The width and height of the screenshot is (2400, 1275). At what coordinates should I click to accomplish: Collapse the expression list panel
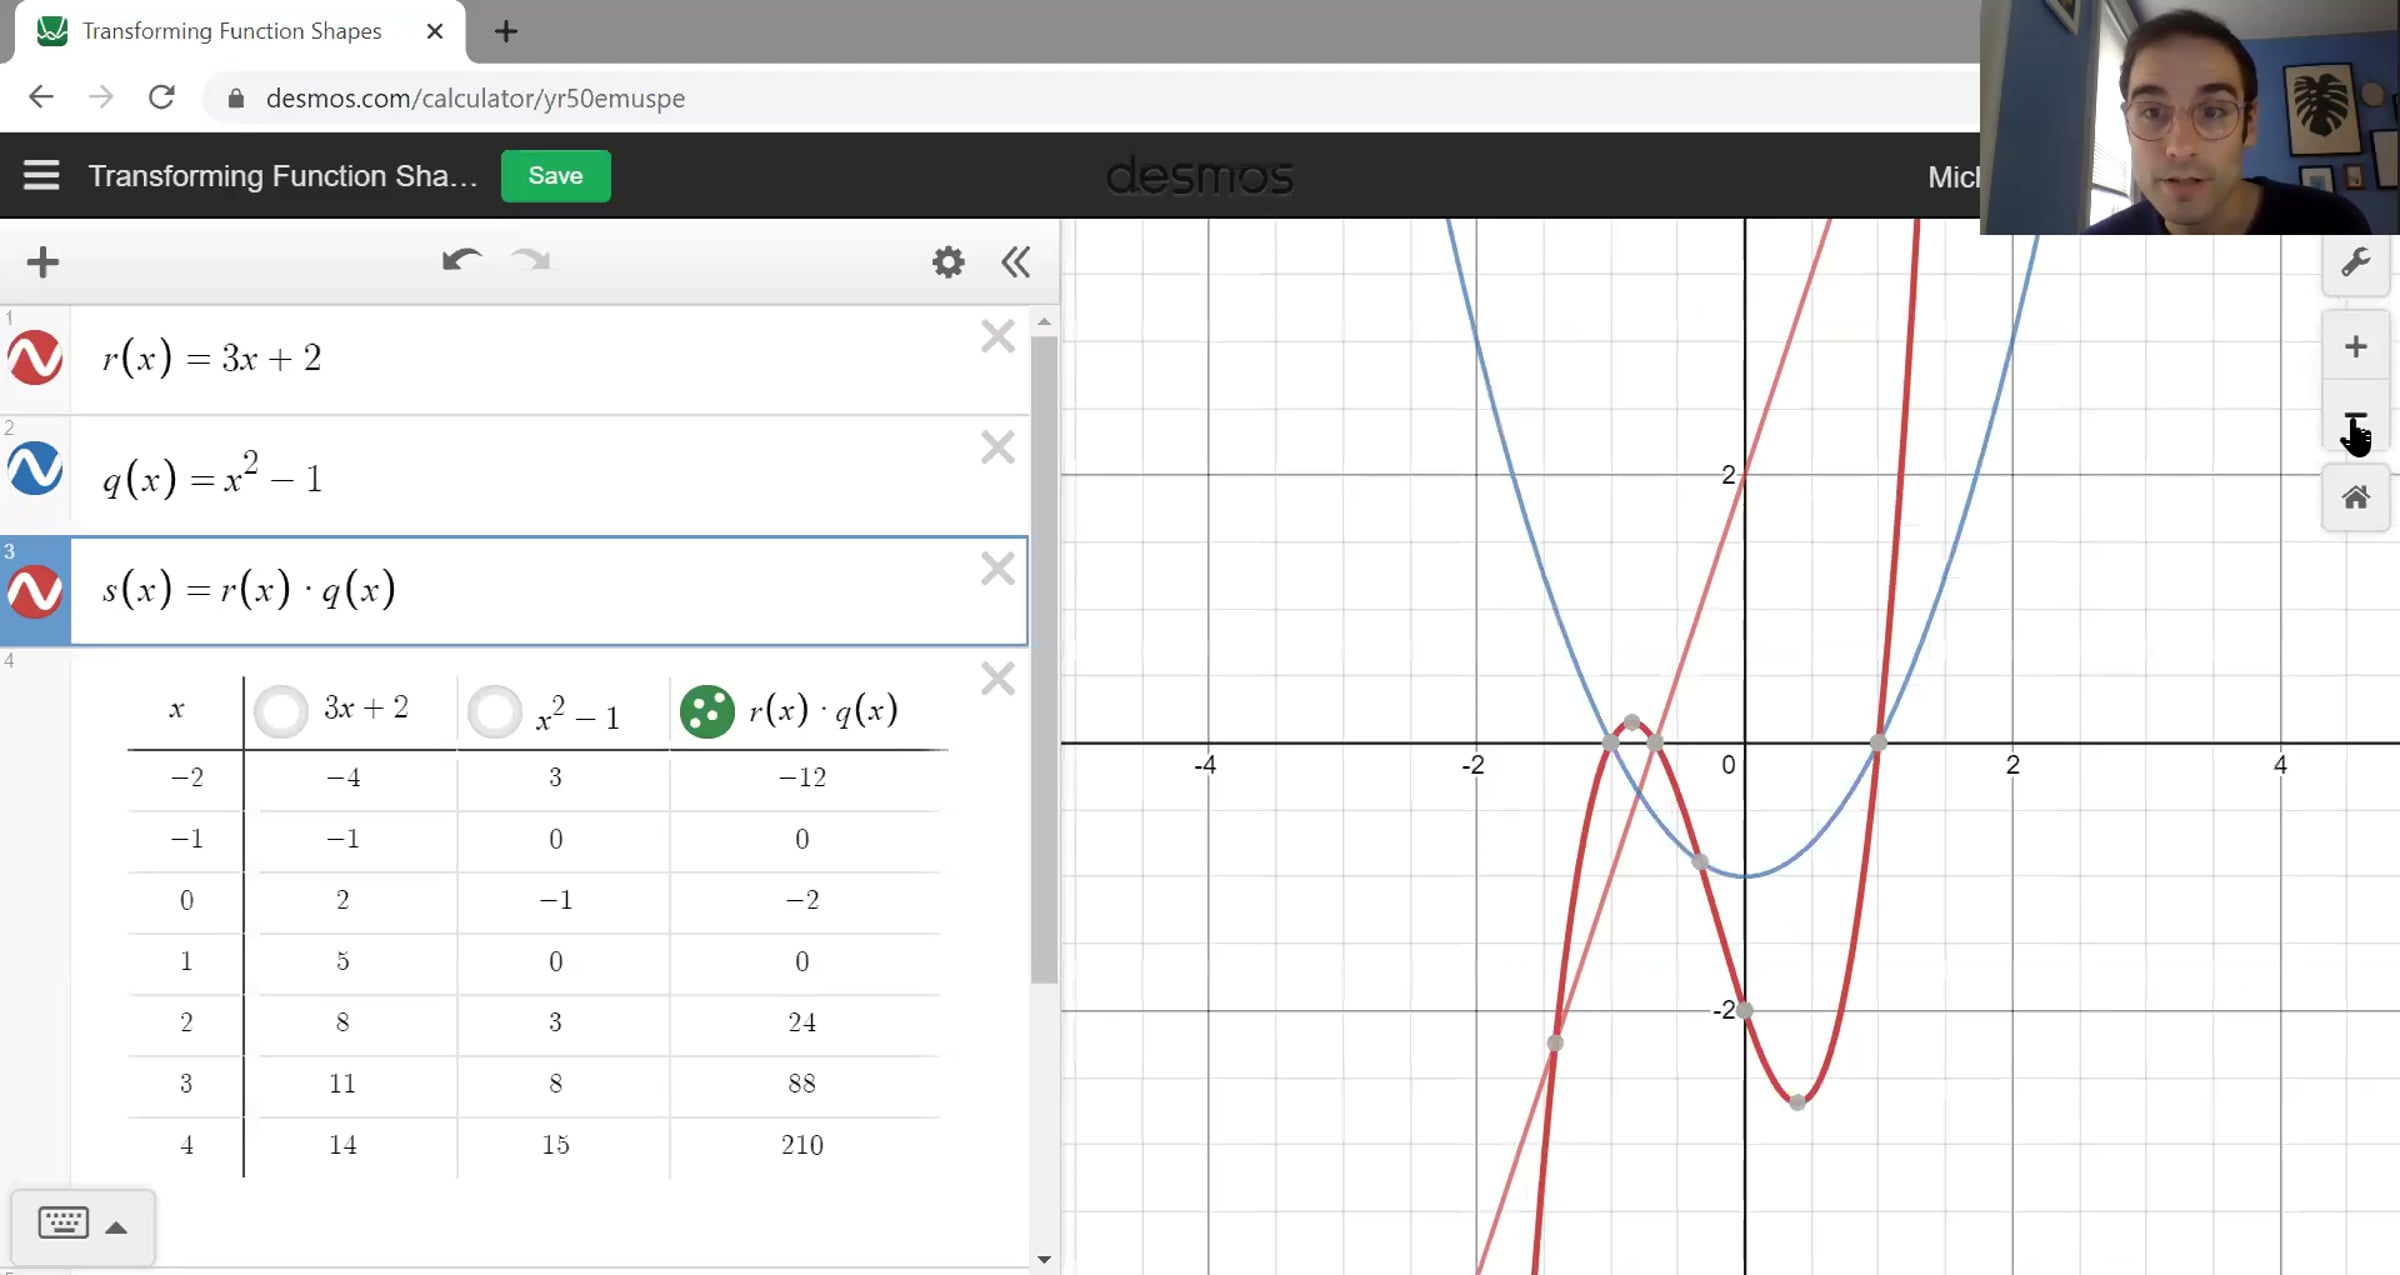(x=1015, y=263)
